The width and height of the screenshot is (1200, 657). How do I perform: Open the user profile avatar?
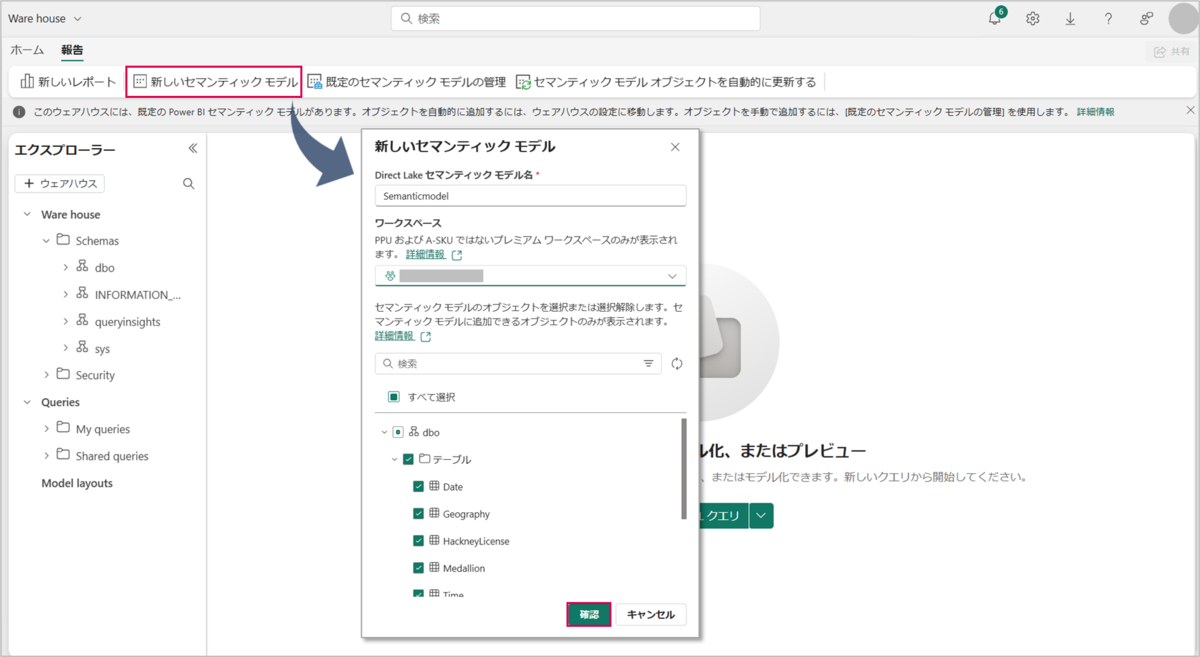pos(1183,19)
